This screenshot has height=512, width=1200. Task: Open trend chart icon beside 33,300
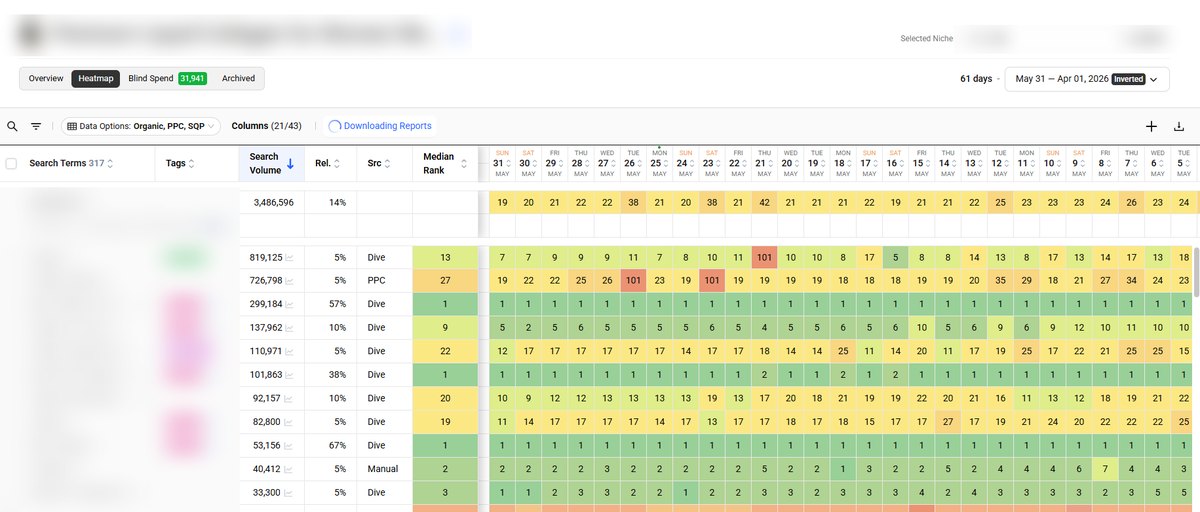point(289,492)
